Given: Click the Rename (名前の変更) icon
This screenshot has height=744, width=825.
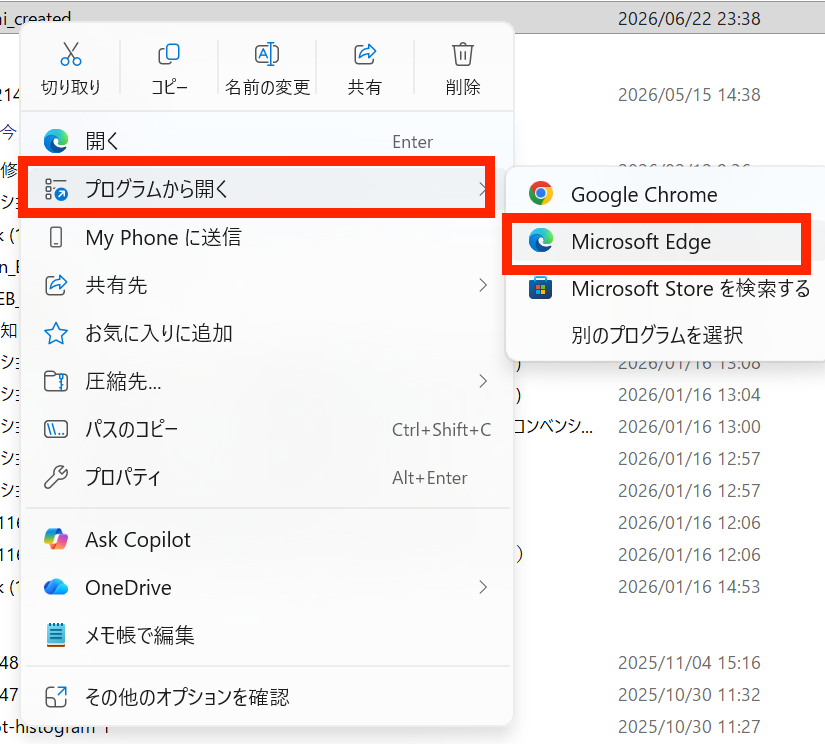Looking at the screenshot, I should (267, 54).
